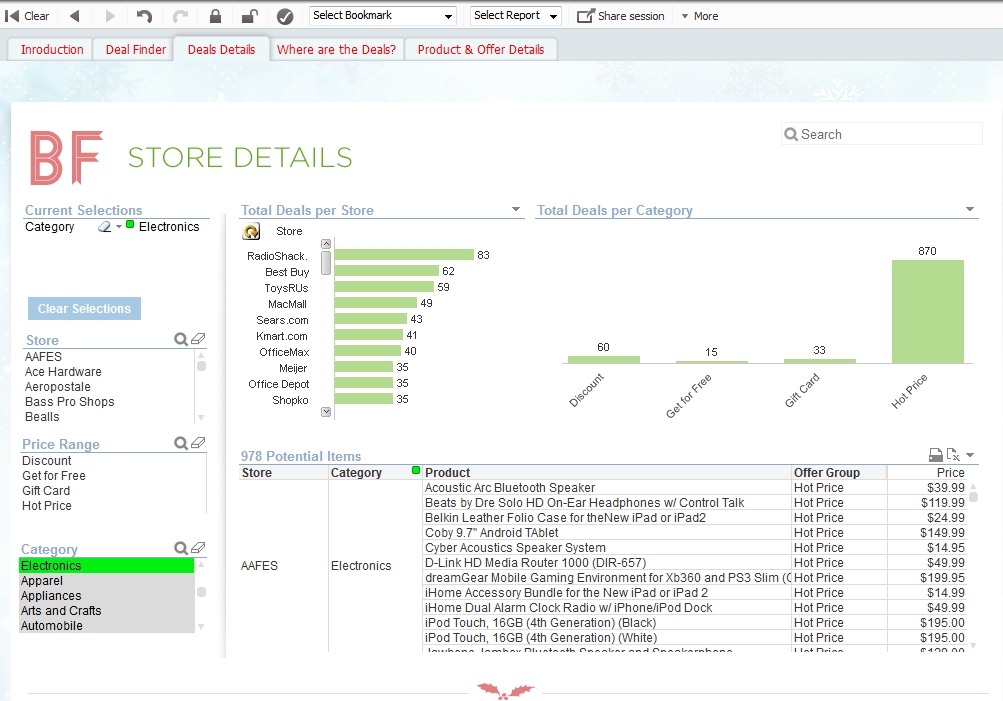Click the Offer Group column header

pyautogui.click(x=839, y=473)
